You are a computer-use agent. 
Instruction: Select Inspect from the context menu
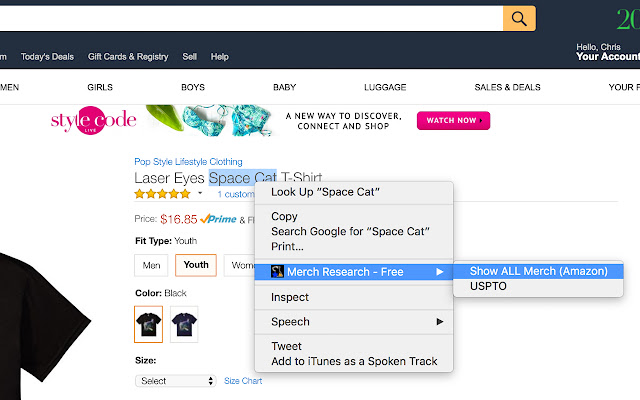click(290, 297)
